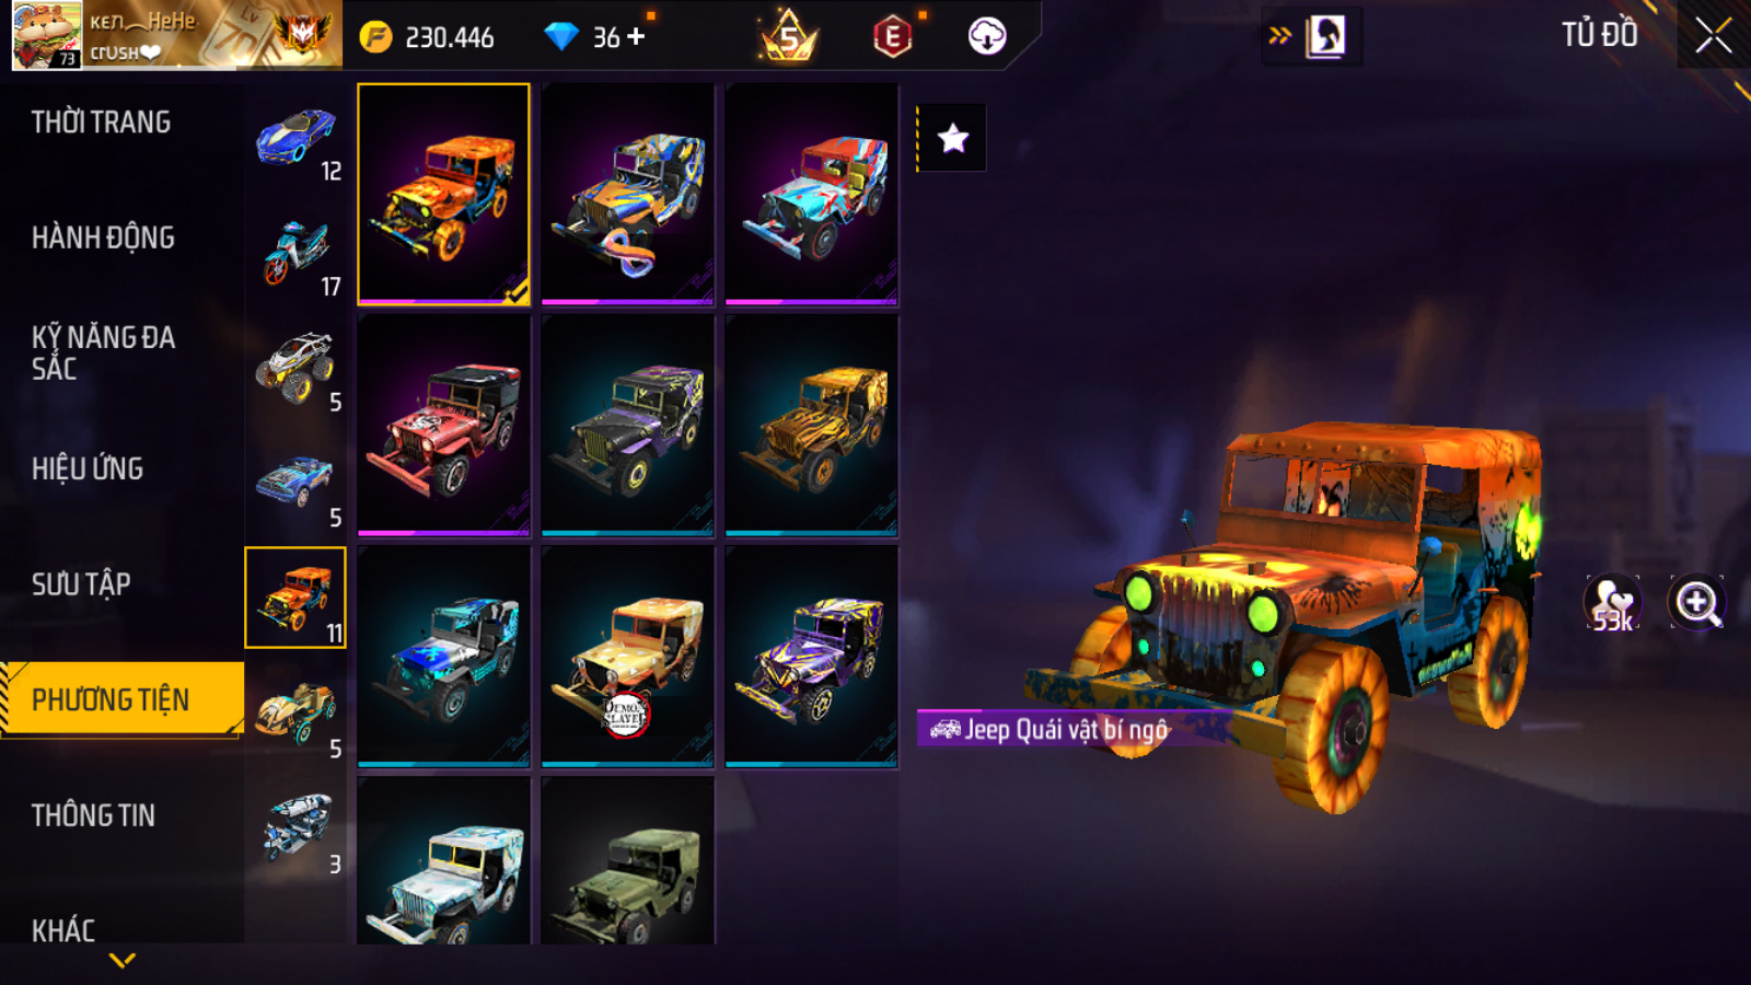Select the equipped orange pumpkin jeep skin
The width and height of the screenshot is (1751, 985).
[444, 194]
